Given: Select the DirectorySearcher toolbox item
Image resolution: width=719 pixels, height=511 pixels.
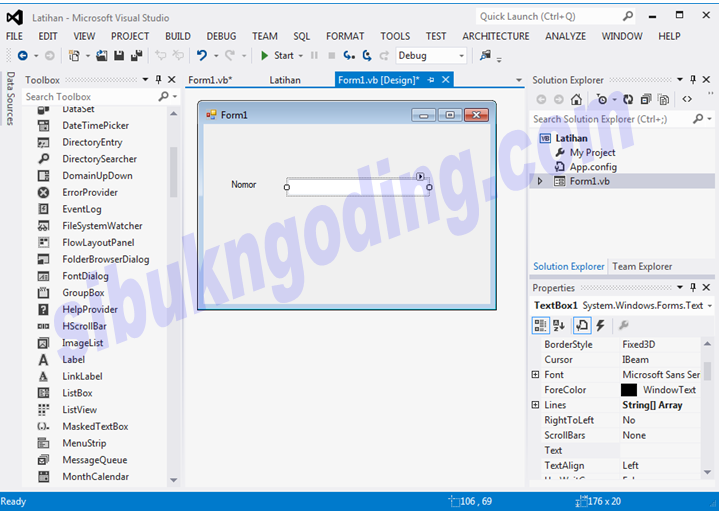Looking at the screenshot, I should (100, 159).
